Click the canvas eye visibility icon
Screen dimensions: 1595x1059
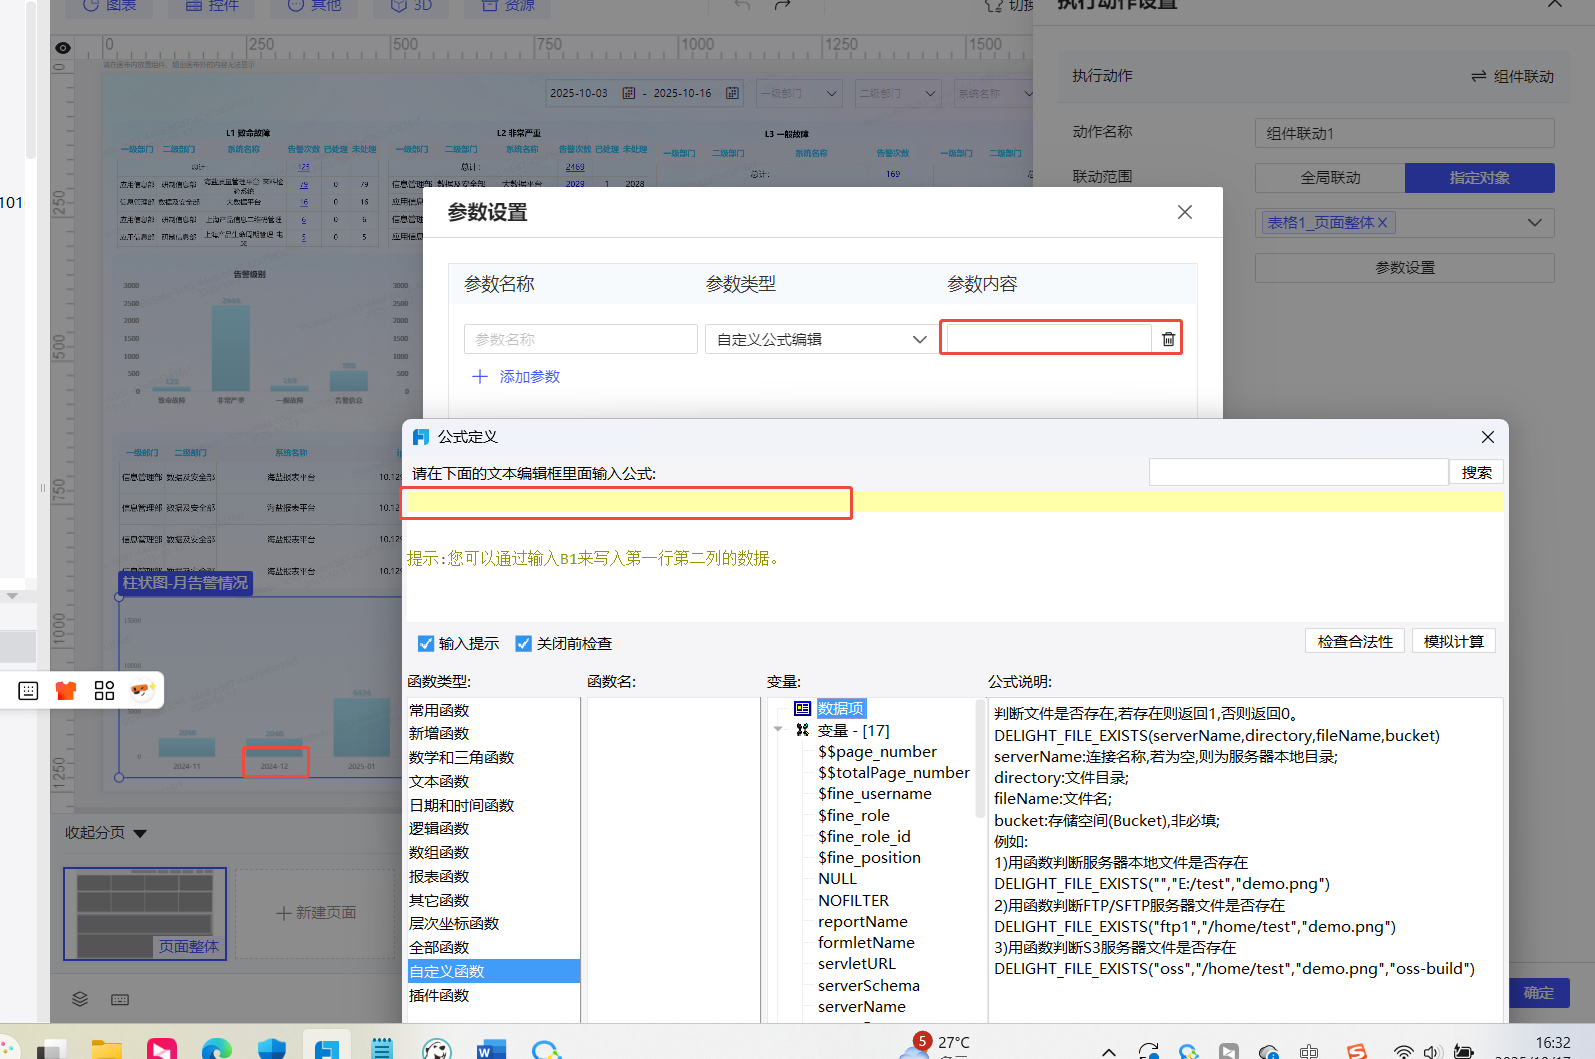[x=63, y=48]
